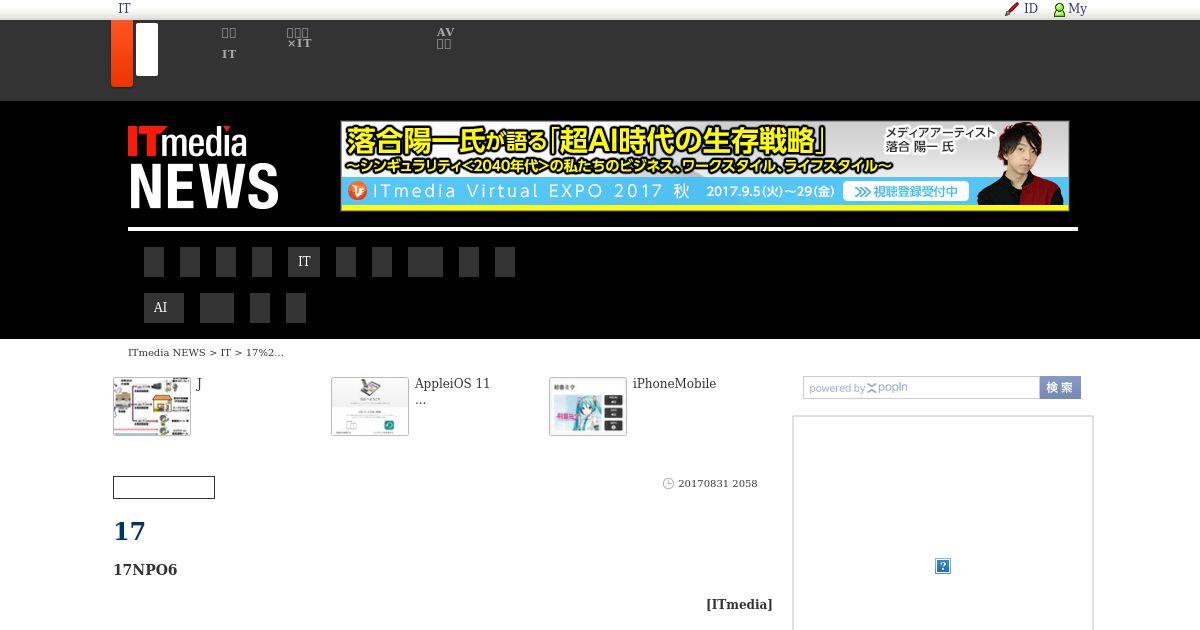
Task: Click the orange and white site logo
Action: (x=134, y=53)
